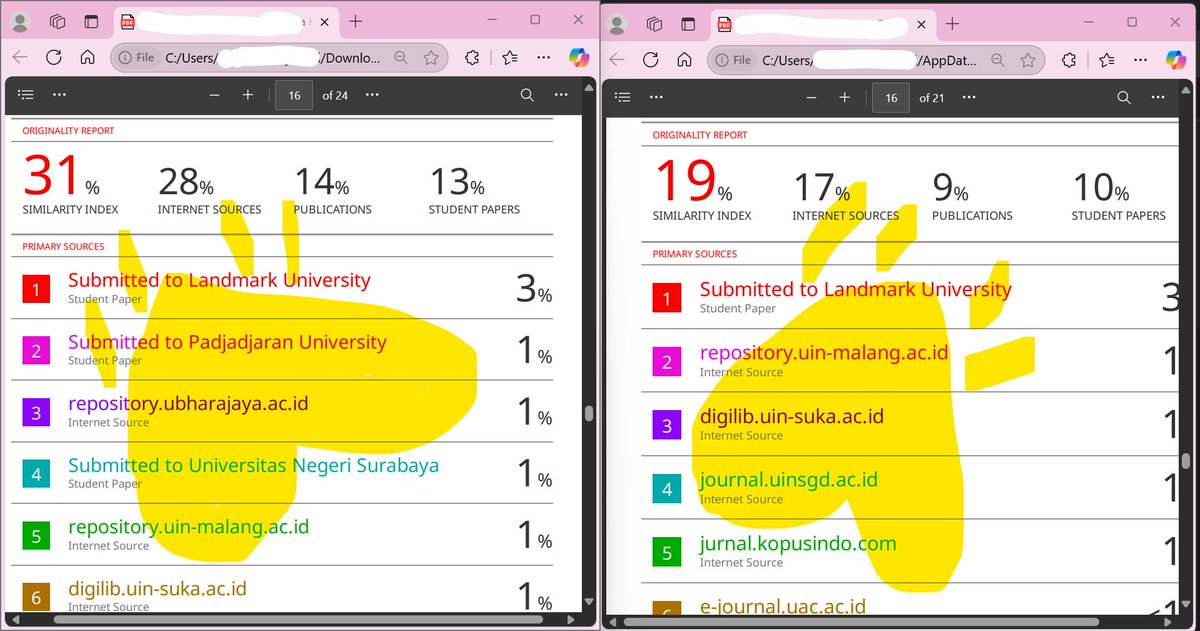Screen dimensions: 1200x631
Task: Open favorites list in left window
Action: tap(510, 58)
